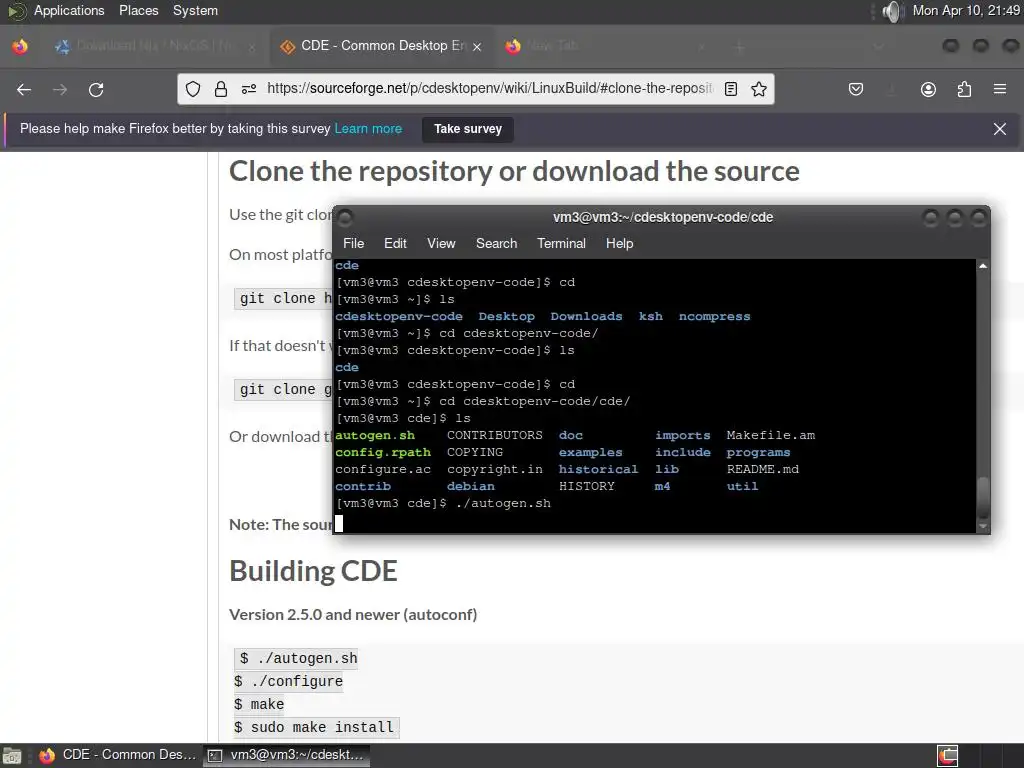The image size is (1024, 768).
Task: Open the terminal Help menu
Action: coord(619,244)
